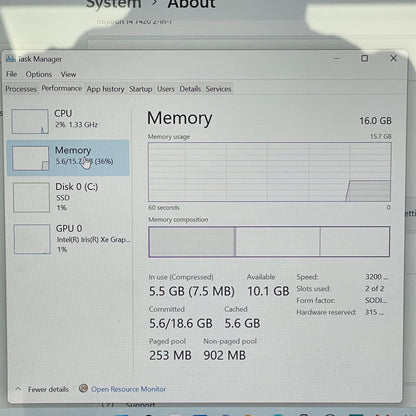Click the 5.6 GB Cached value
The width and height of the screenshot is (416, 416).
(x=242, y=323)
